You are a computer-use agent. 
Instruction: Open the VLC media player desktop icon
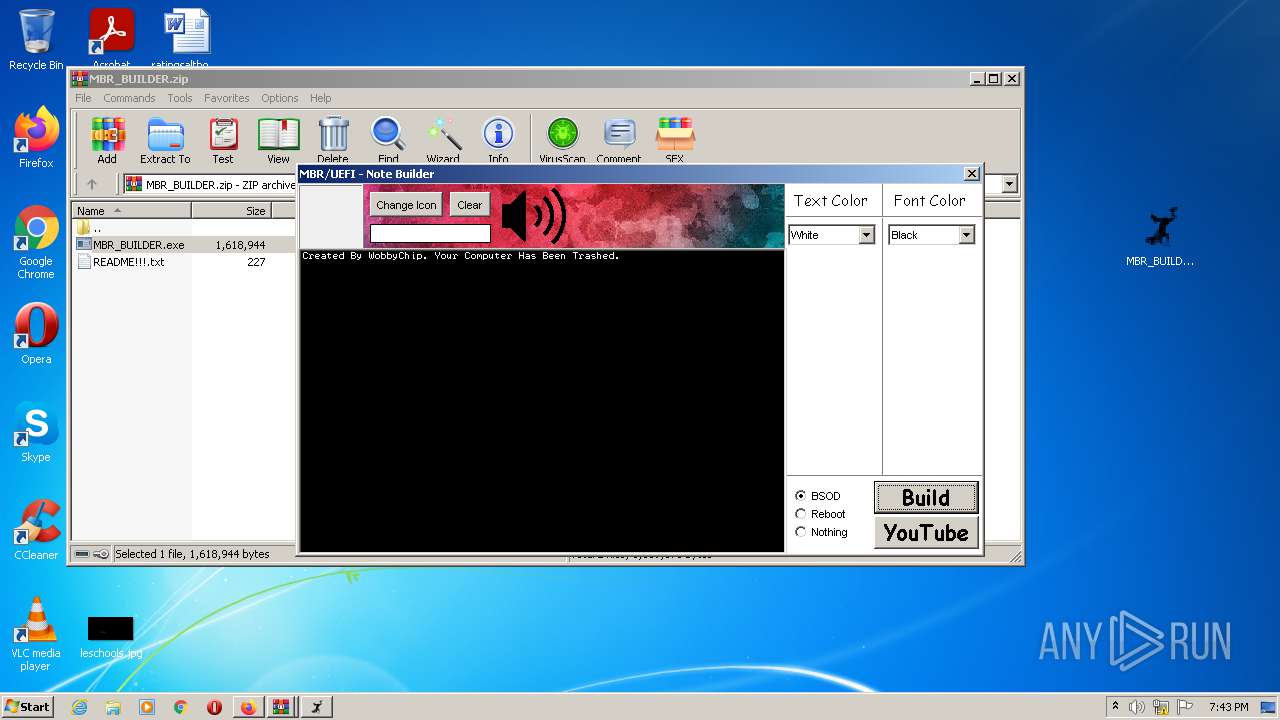point(36,634)
